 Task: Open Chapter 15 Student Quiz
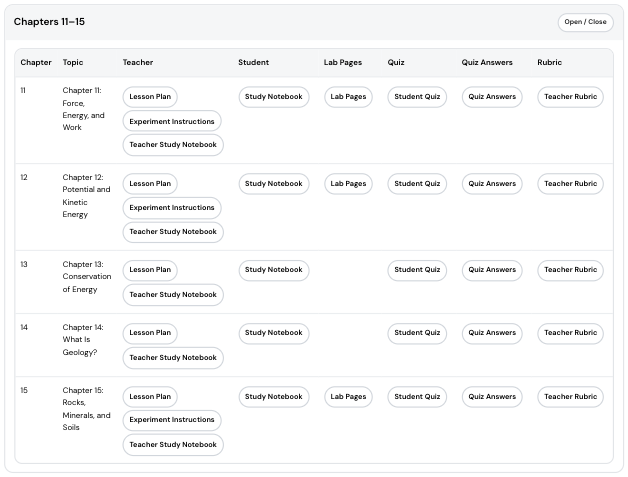click(x=417, y=396)
